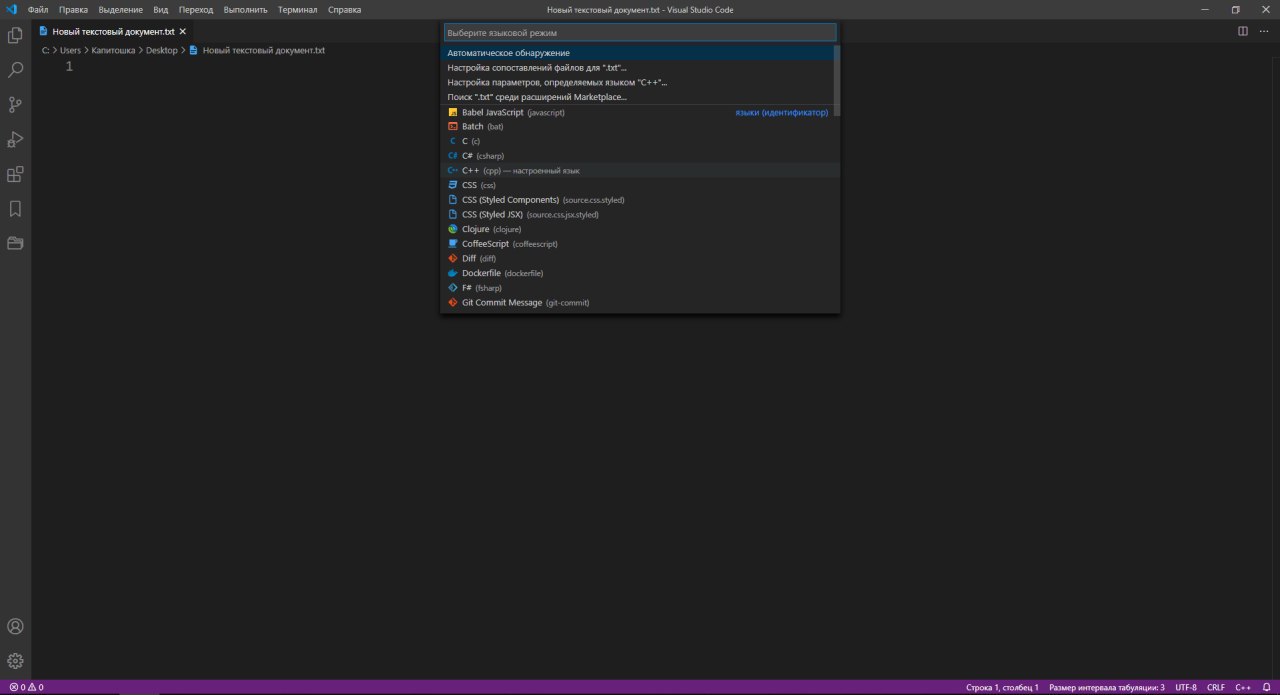
Task: Switch to Новый текстовый документ.txt tab
Action: pos(113,31)
